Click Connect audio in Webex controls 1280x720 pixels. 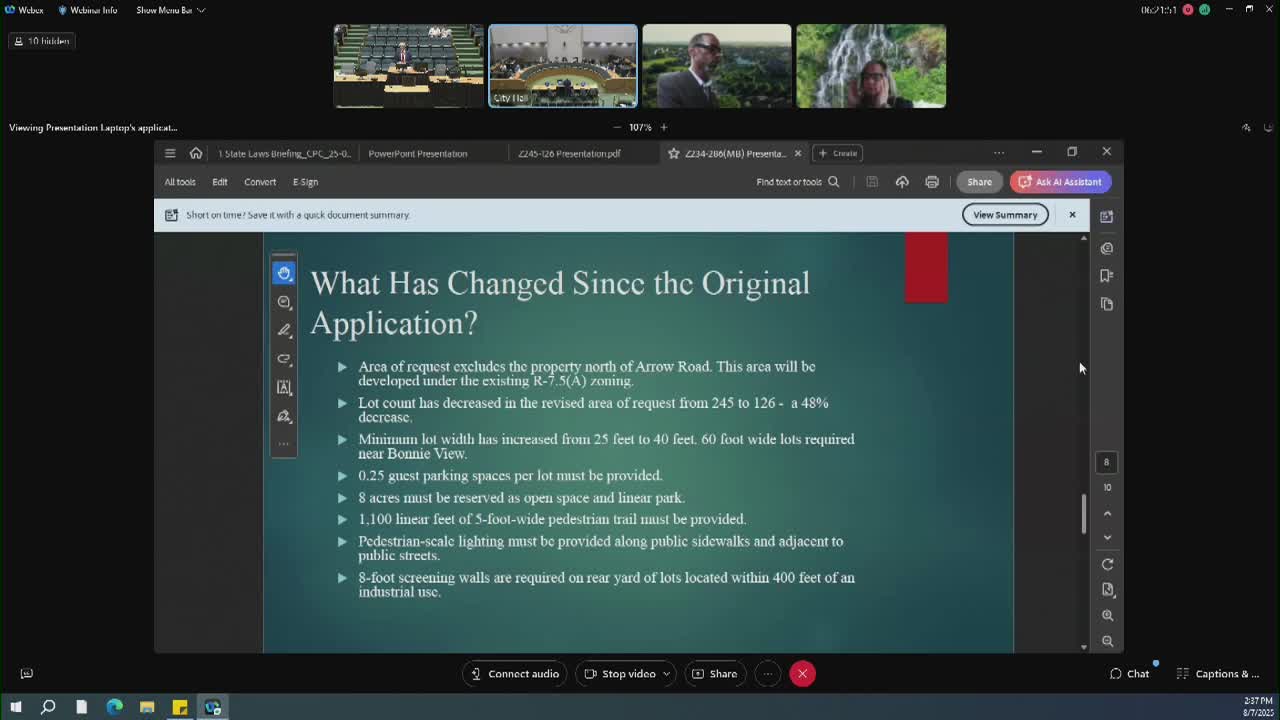[515, 674]
